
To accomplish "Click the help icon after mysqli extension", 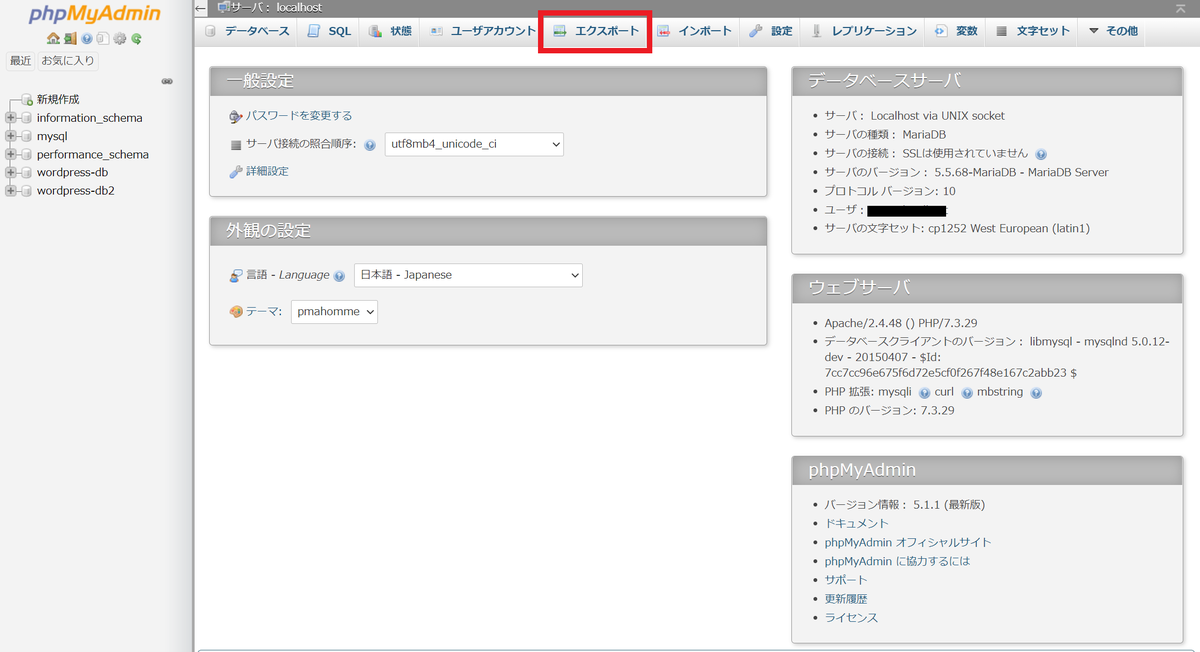I will [924, 393].
